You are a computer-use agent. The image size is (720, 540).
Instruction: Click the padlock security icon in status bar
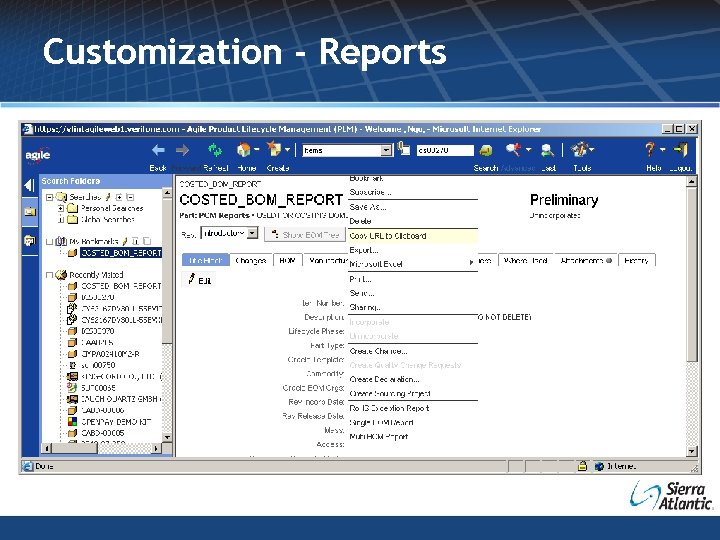point(582,466)
